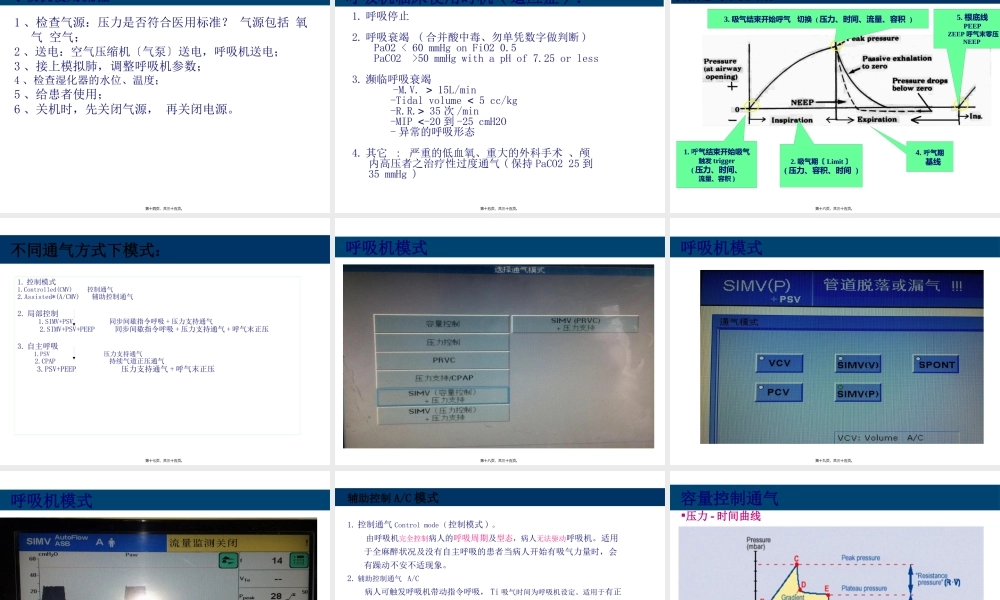Enable the VCV mode radio button

coord(780,363)
